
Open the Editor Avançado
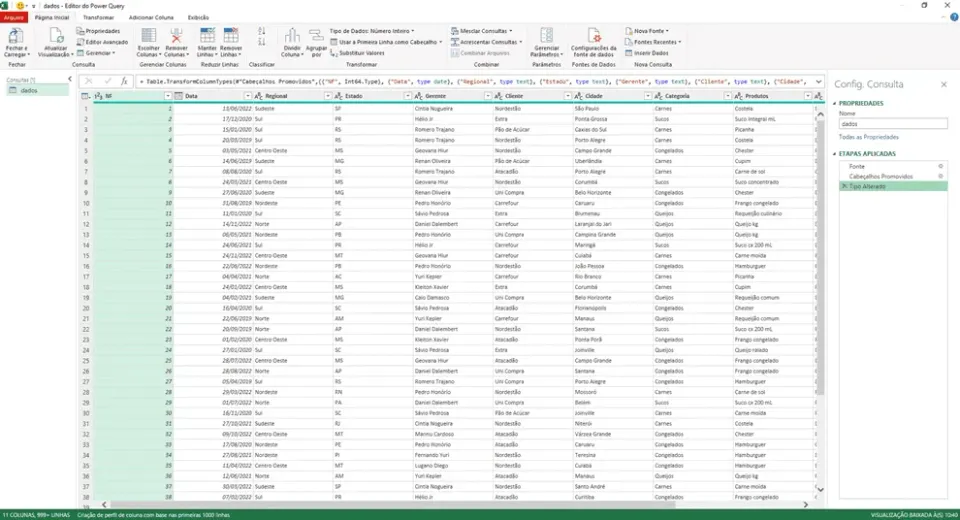(102, 42)
